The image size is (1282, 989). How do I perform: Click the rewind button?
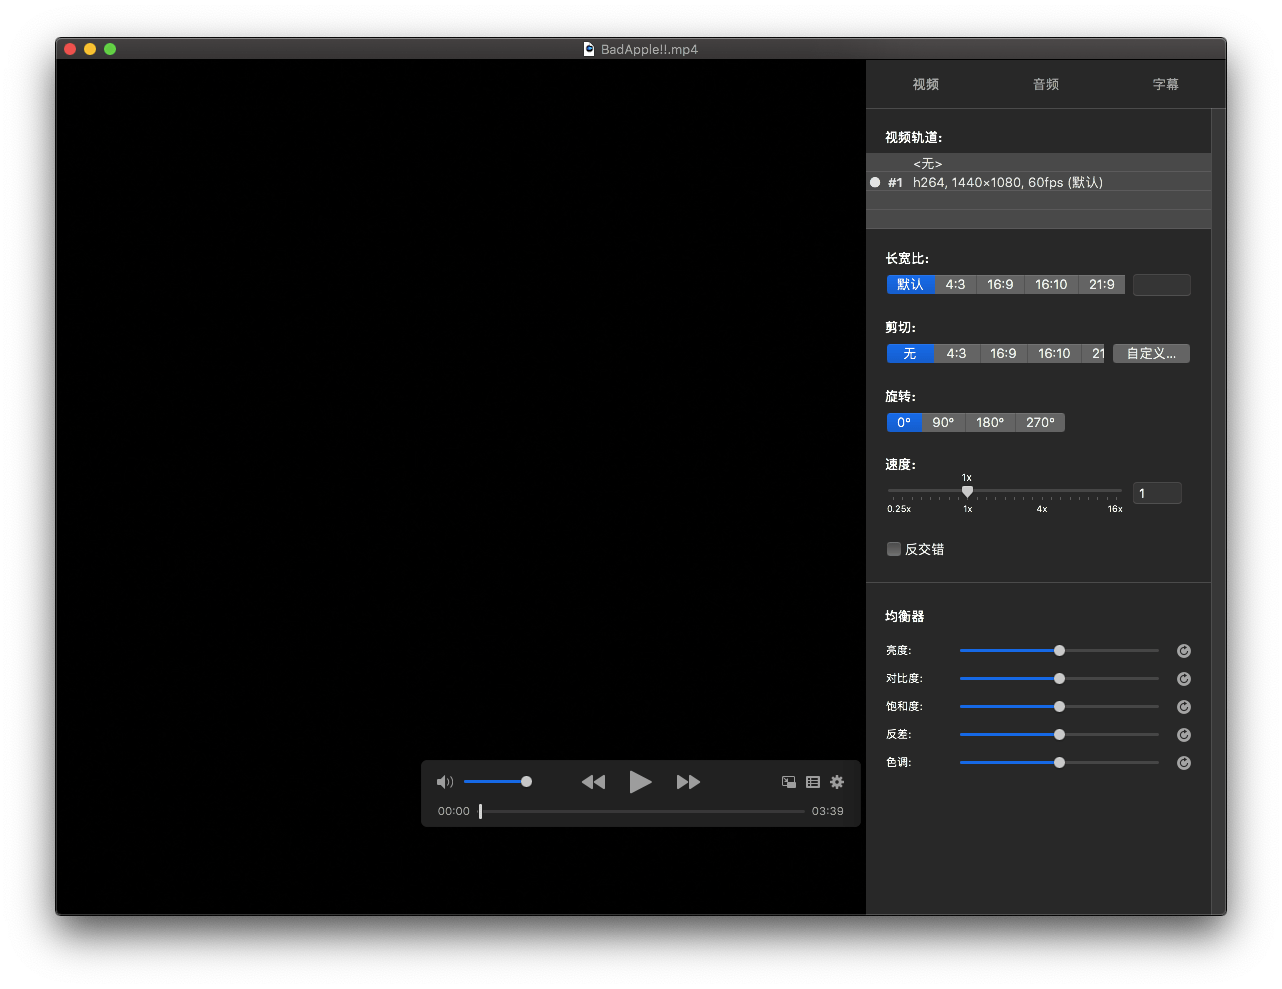coord(593,782)
